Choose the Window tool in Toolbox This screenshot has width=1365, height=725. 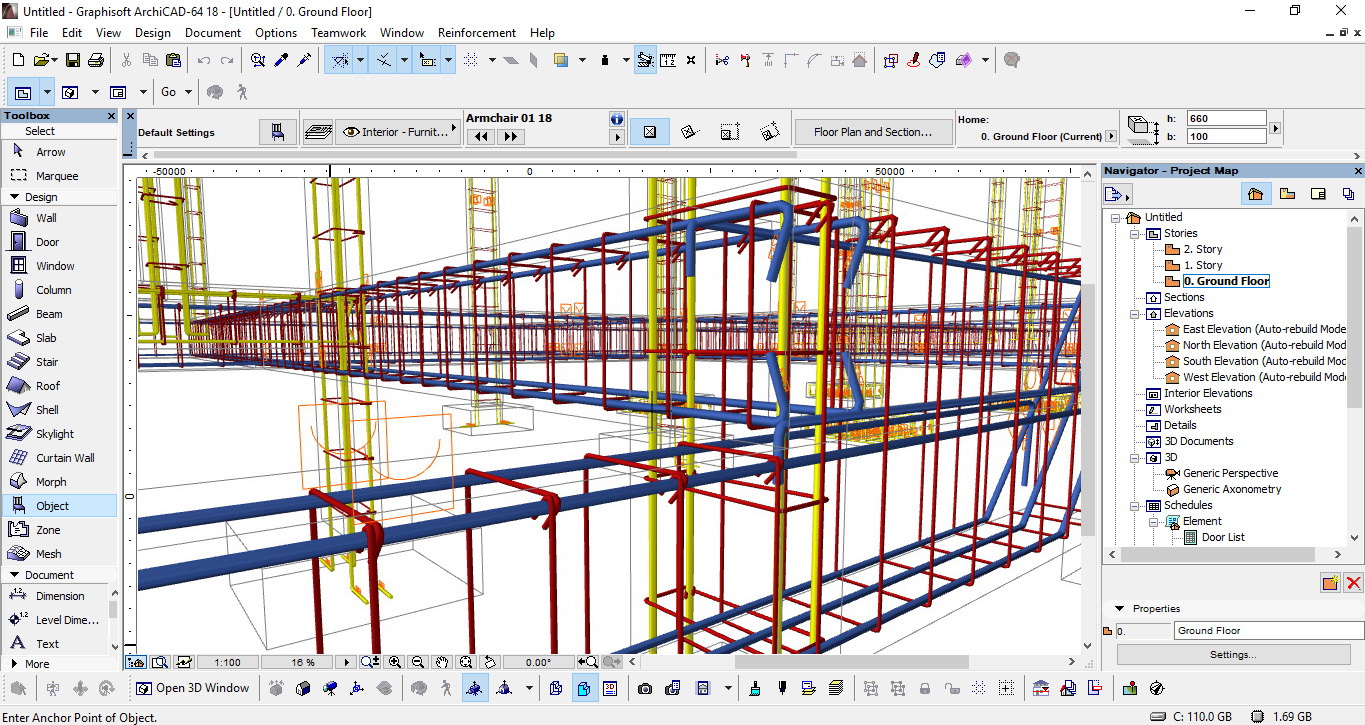click(x=59, y=266)
